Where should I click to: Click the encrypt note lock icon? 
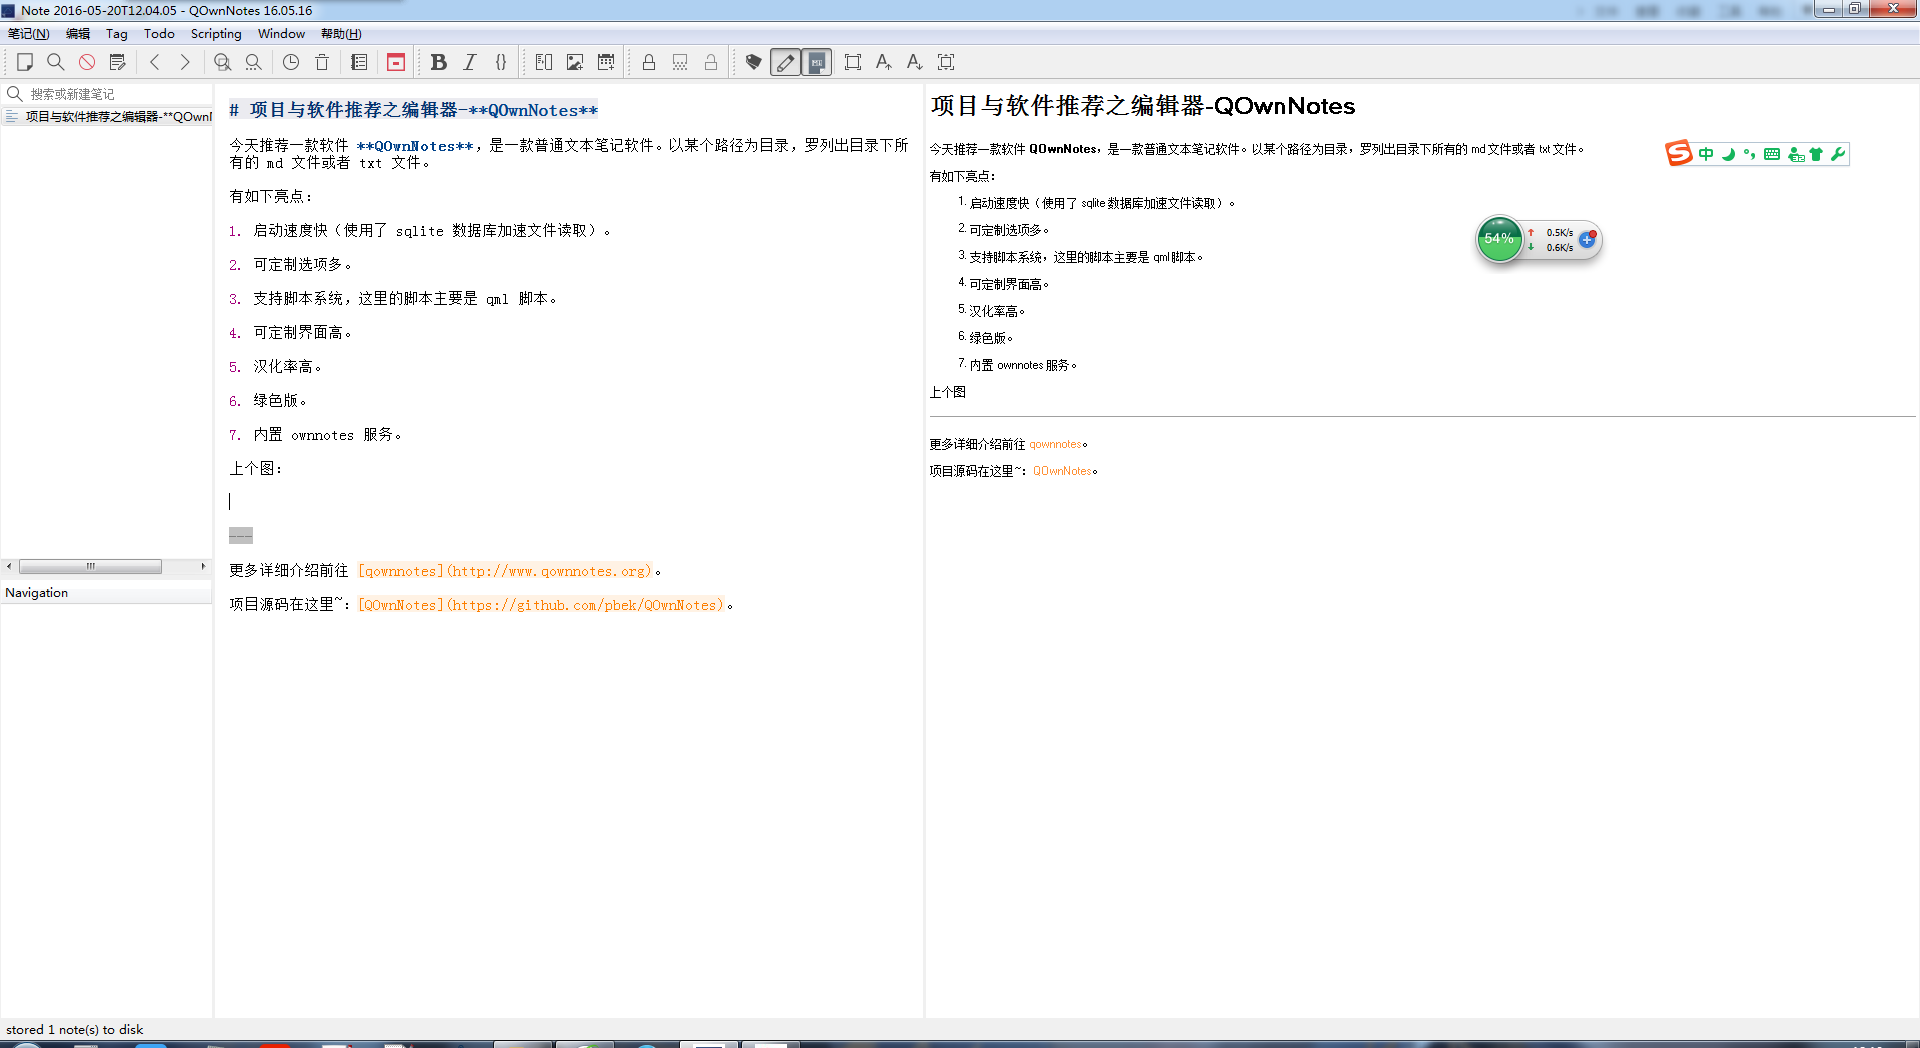click(649, 62)
